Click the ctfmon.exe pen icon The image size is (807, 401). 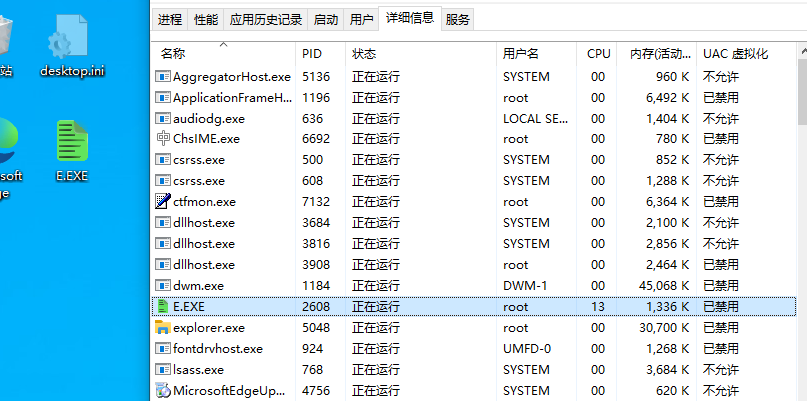click(x=163, y=201)
